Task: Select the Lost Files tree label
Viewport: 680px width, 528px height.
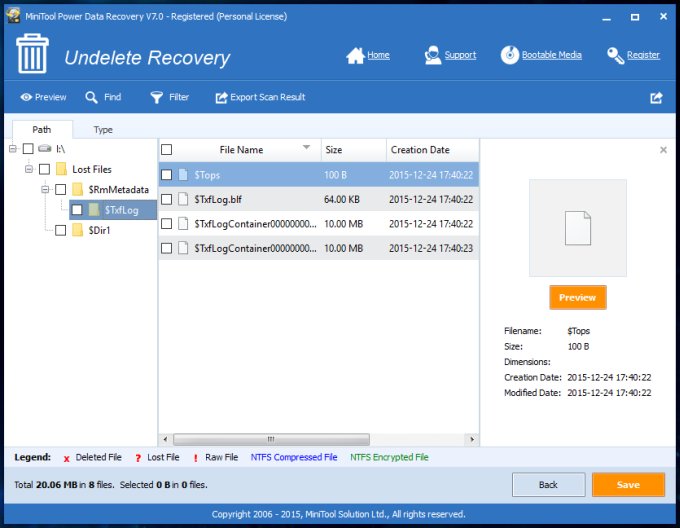Action: 92,169
